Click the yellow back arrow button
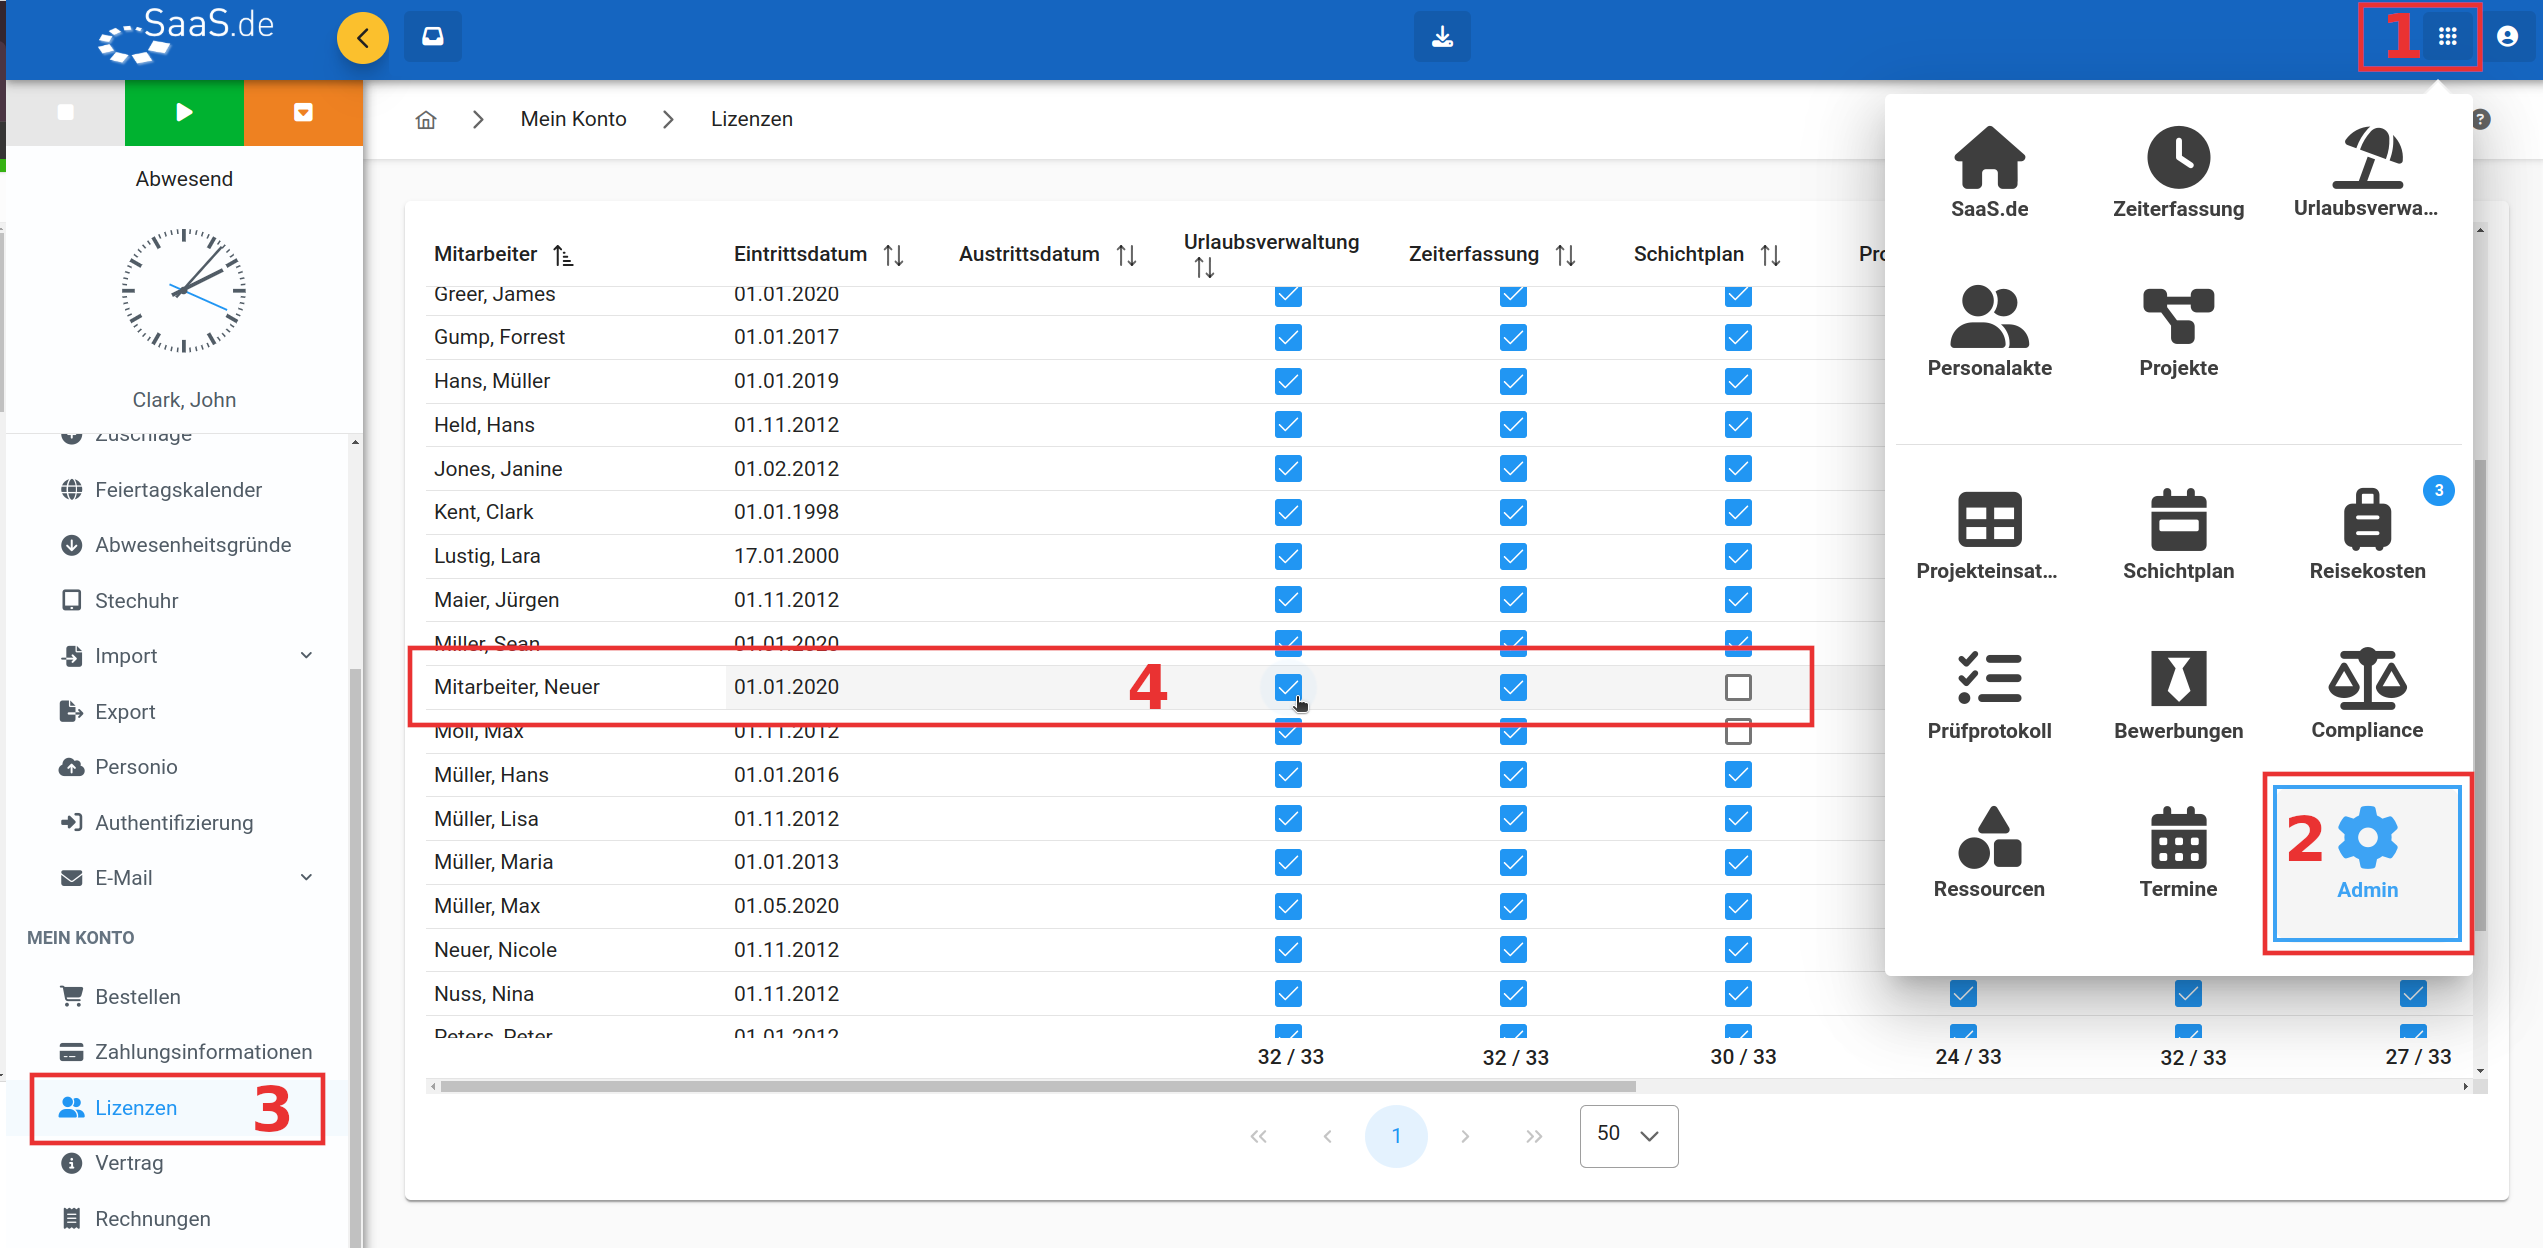This screenshot has height=1248, width=2543. click(362, 38)
